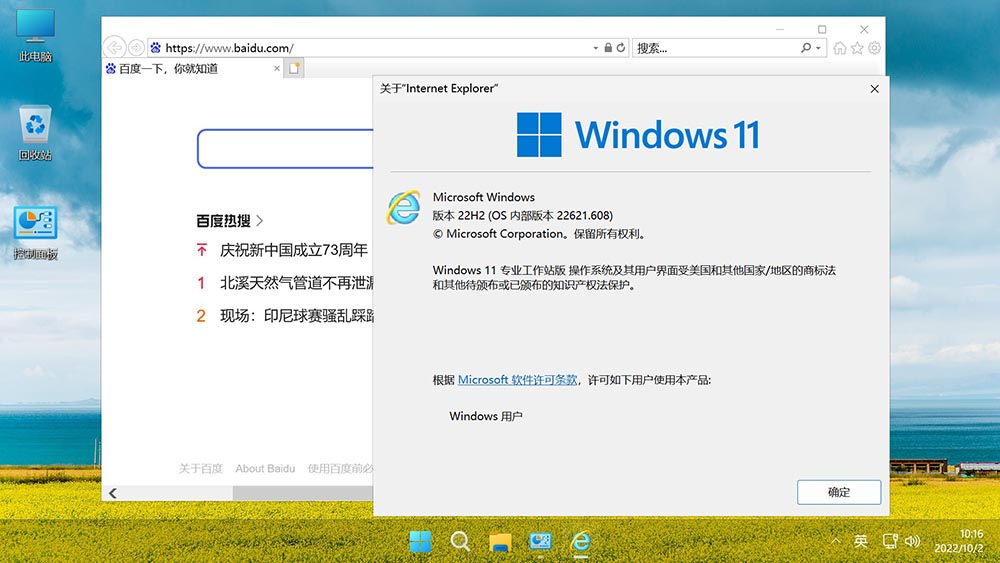Close the About Internet Explorer dialog
The height and width of the screenshot is (563, 1000).
click(x=874, y=89)
